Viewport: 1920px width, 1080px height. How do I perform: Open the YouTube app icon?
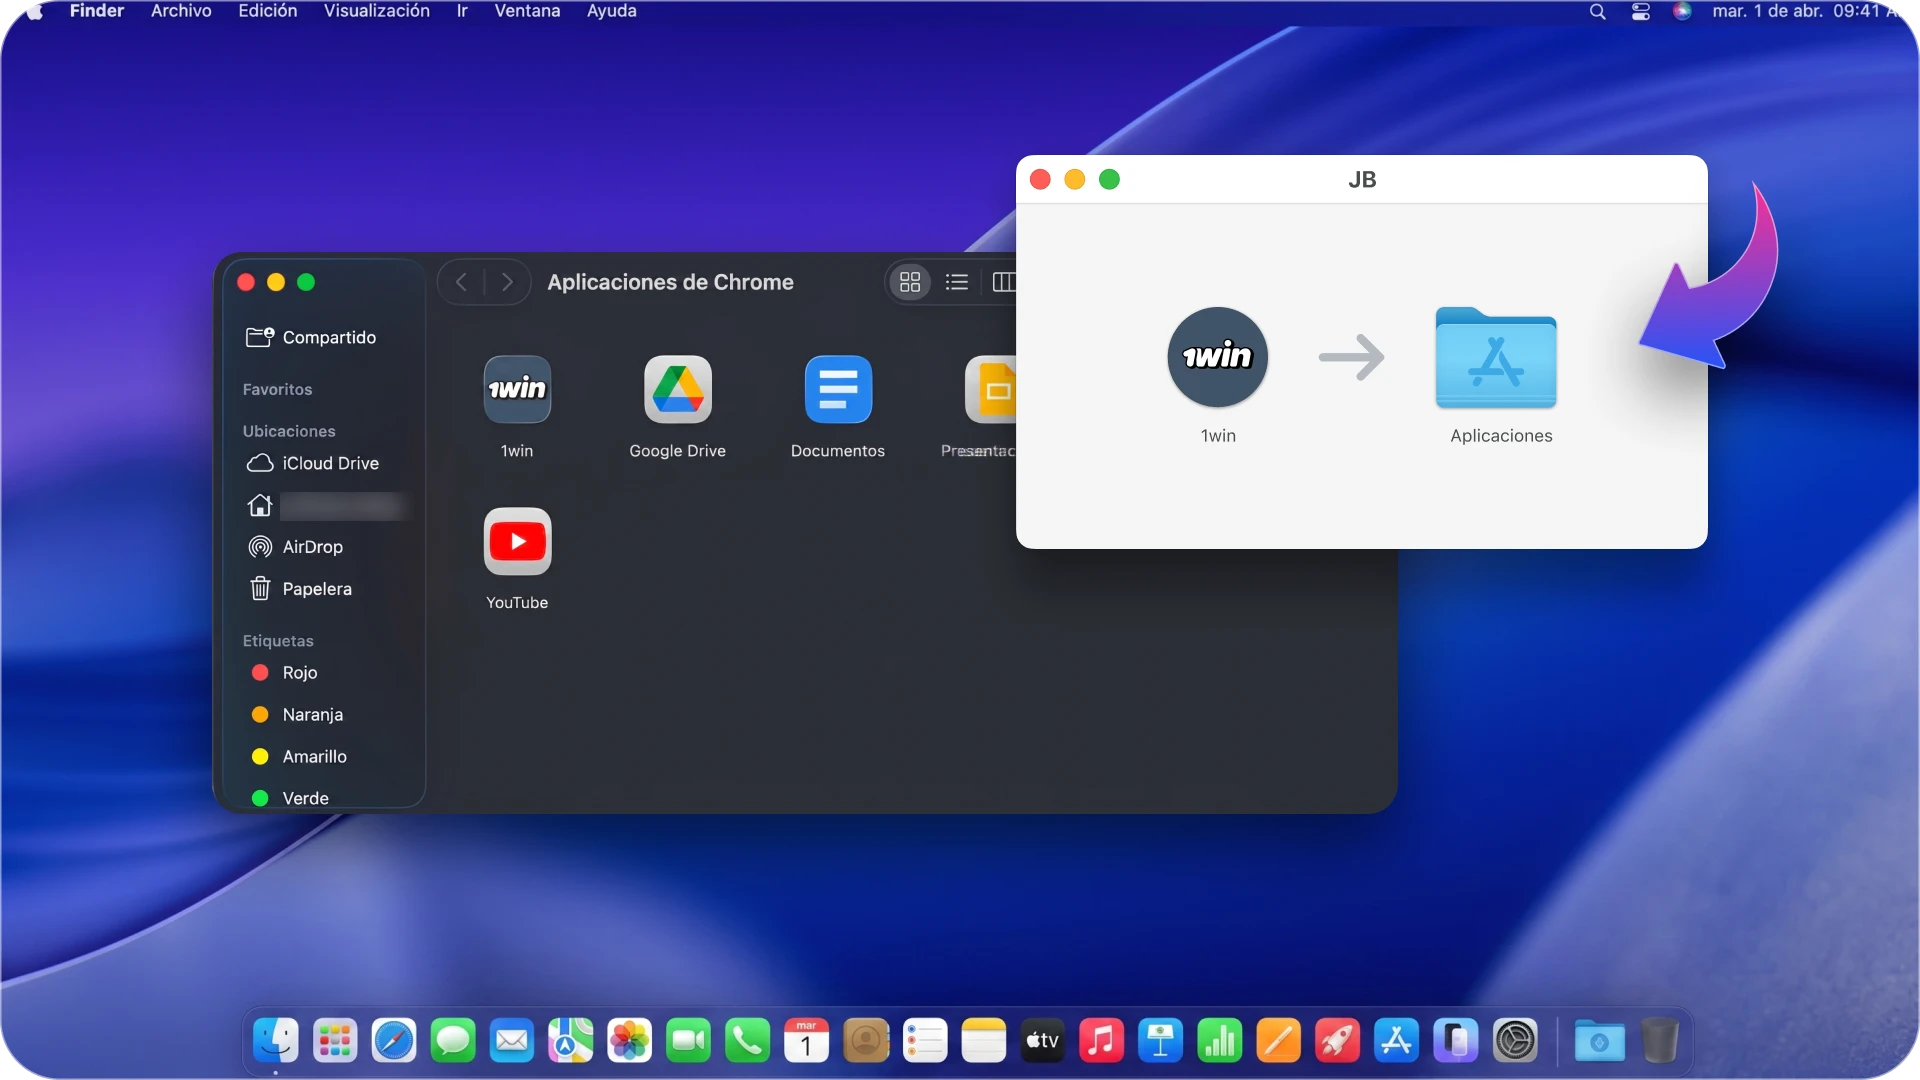tap(517, 541)
